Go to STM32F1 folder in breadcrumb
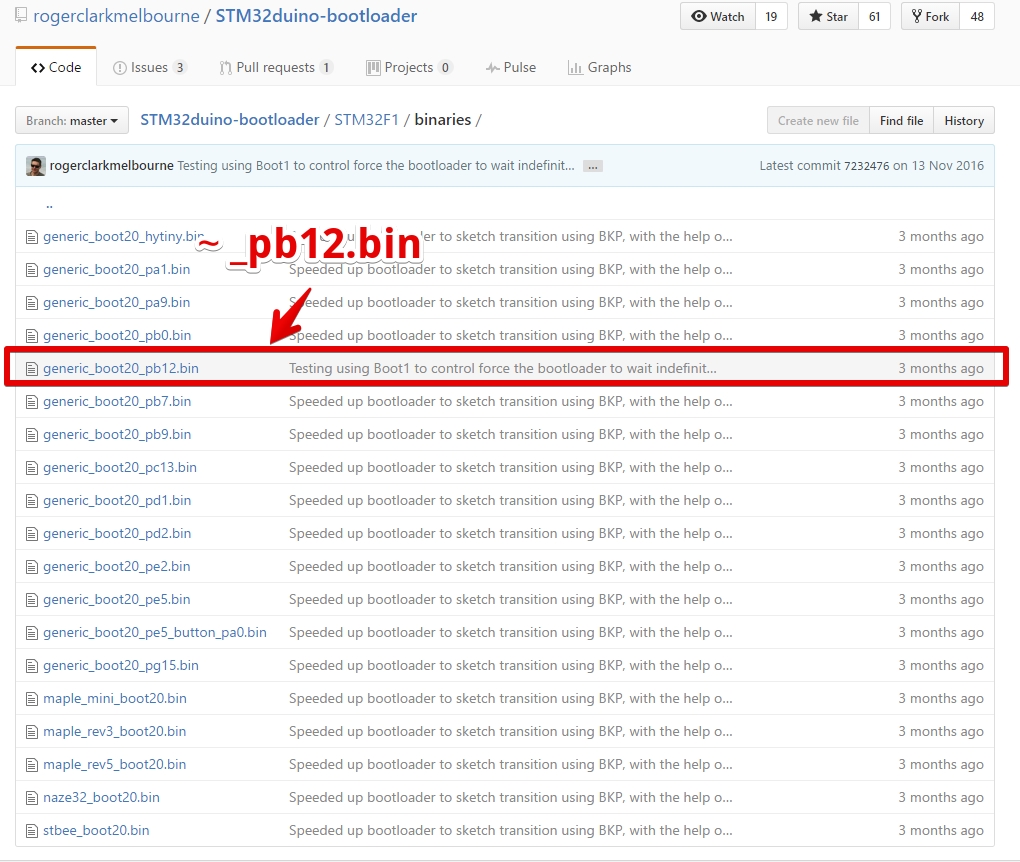Screen dimensions: 1020x862 coord(366,120)
